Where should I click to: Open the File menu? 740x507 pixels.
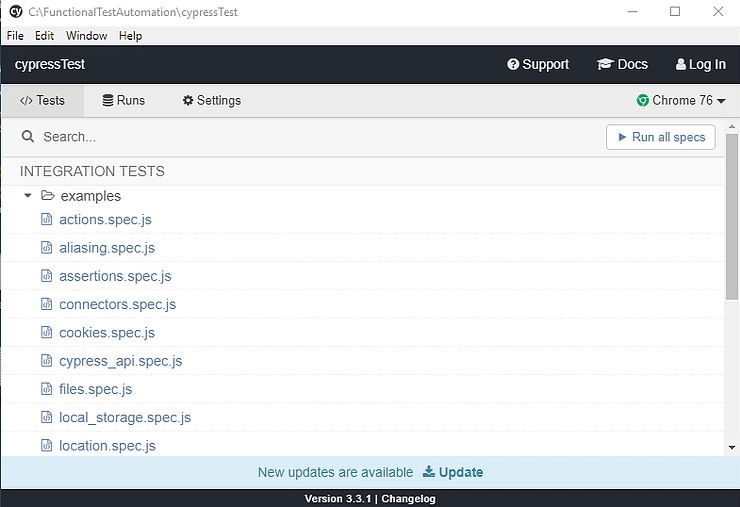coord(15,36)
